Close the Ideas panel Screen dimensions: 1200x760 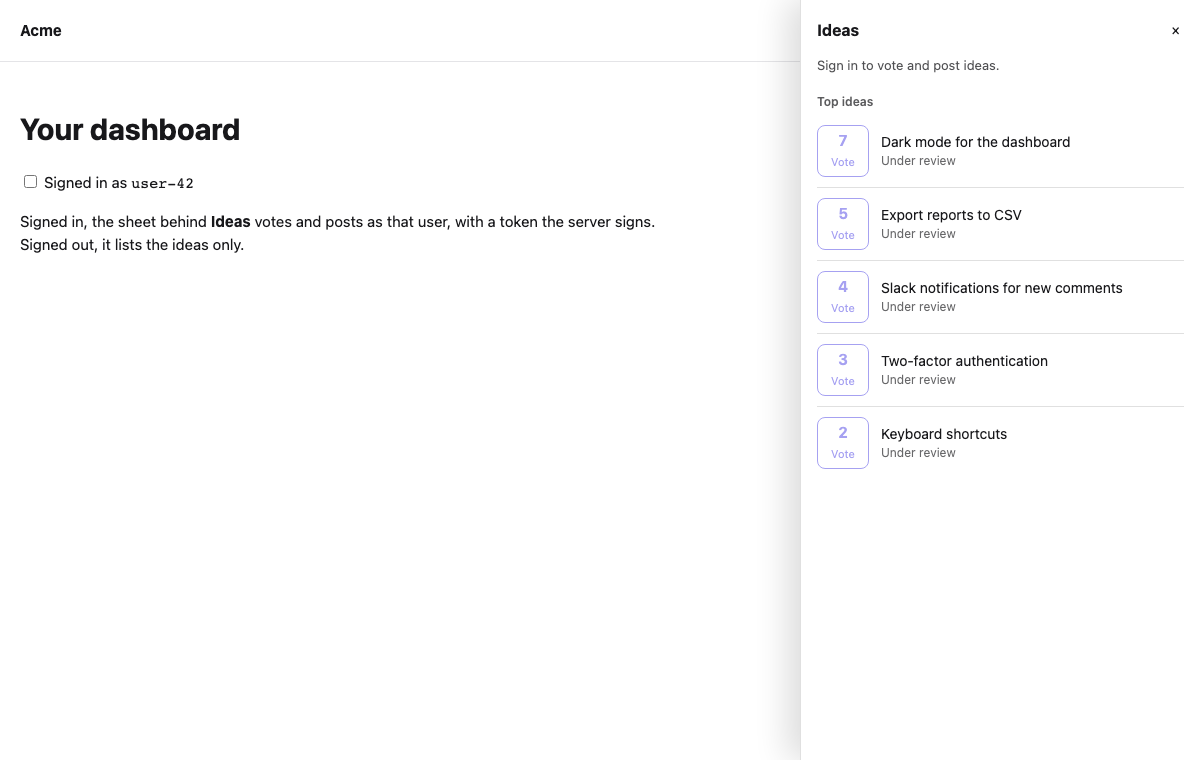[1175, 31]
